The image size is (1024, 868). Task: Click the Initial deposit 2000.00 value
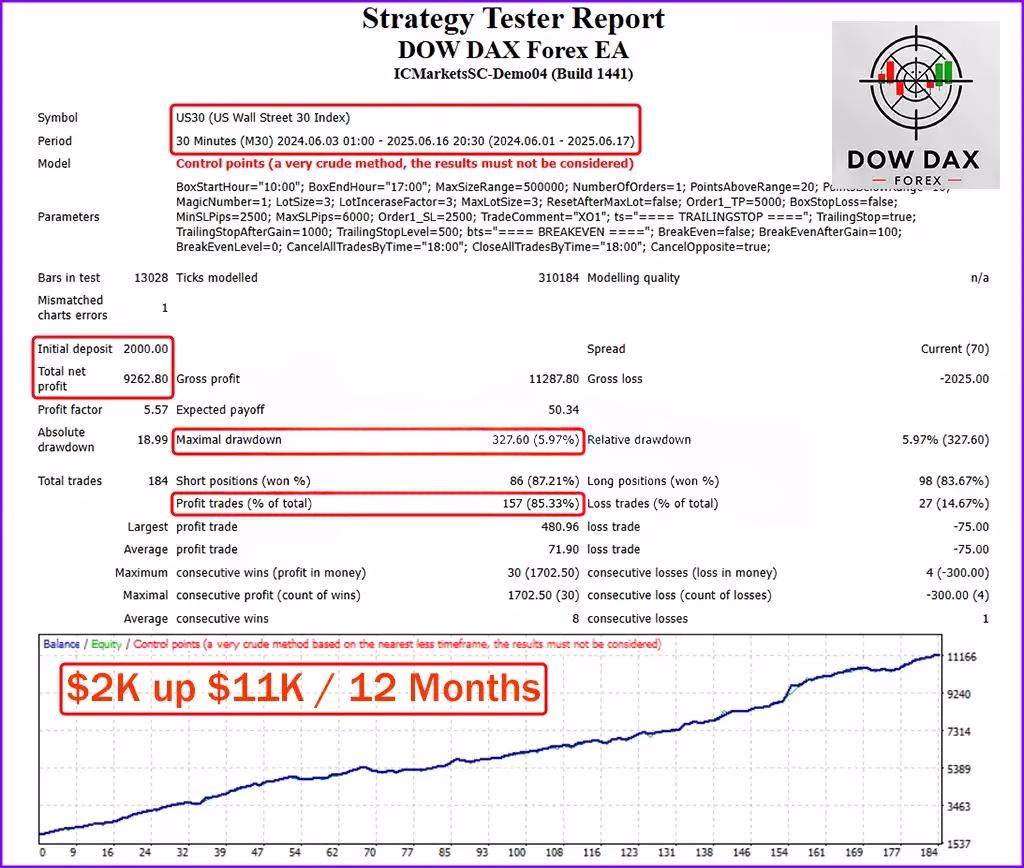pos(147,349)
